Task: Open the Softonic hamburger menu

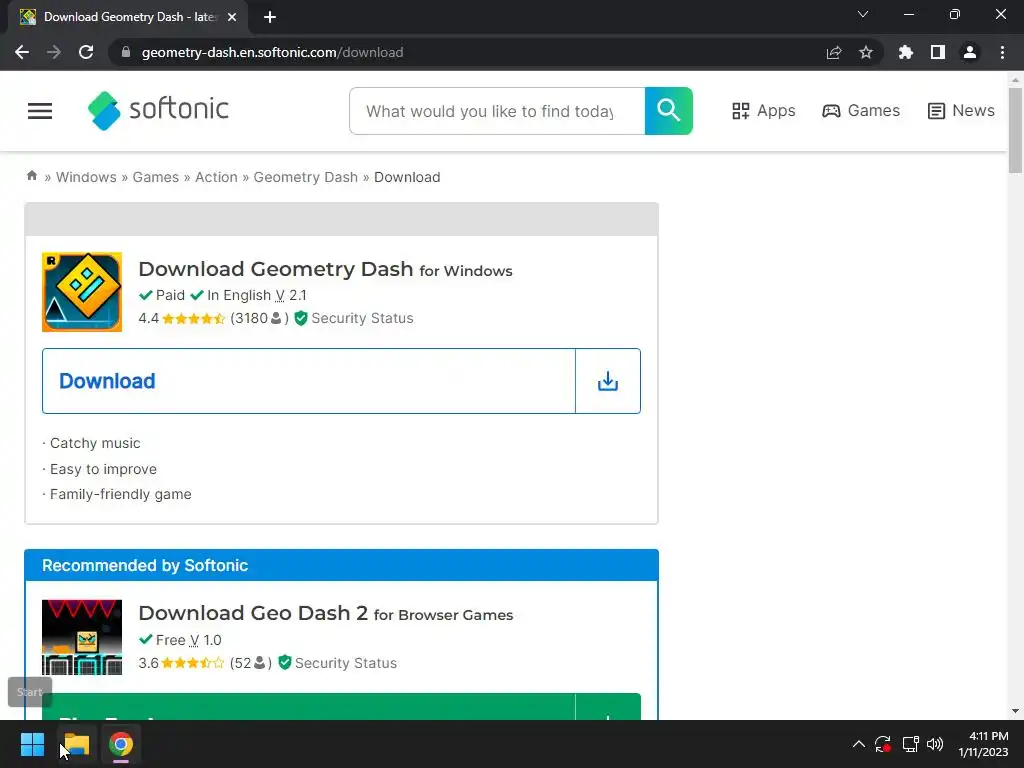Action: tap(40, 111)
